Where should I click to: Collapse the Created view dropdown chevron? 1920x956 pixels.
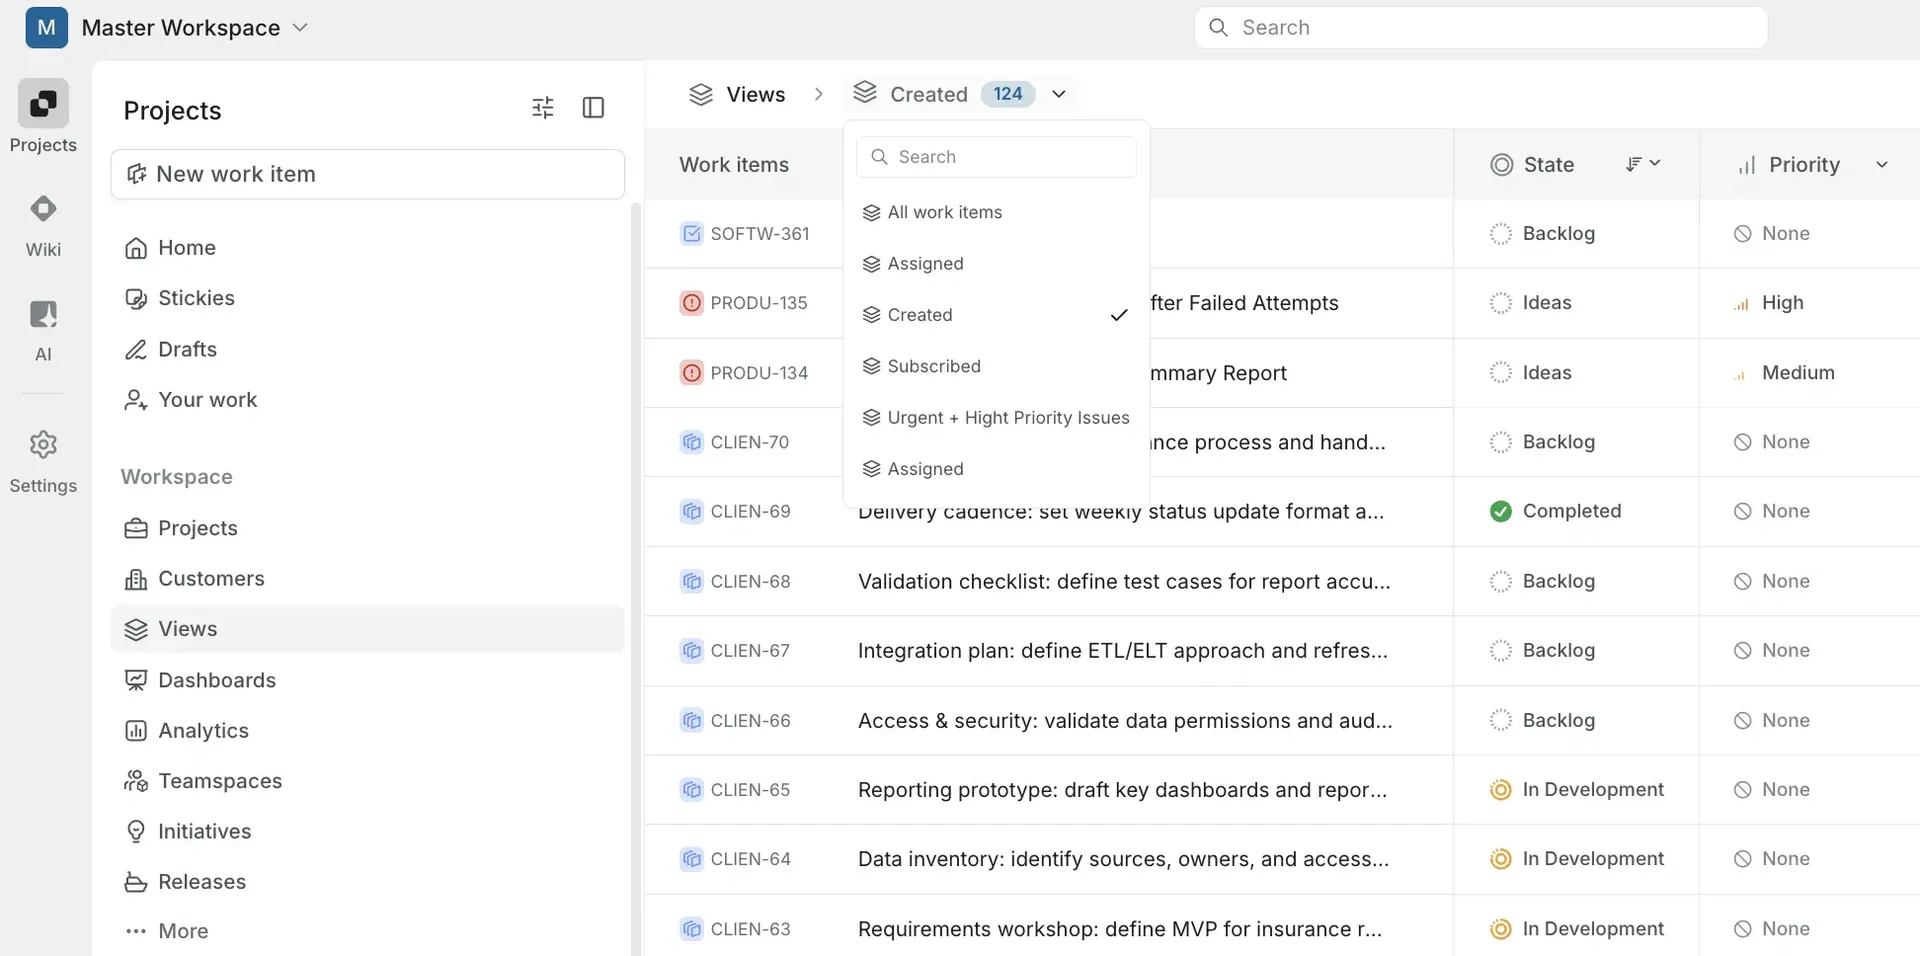pyautogui.click(x=1059, y=94)
